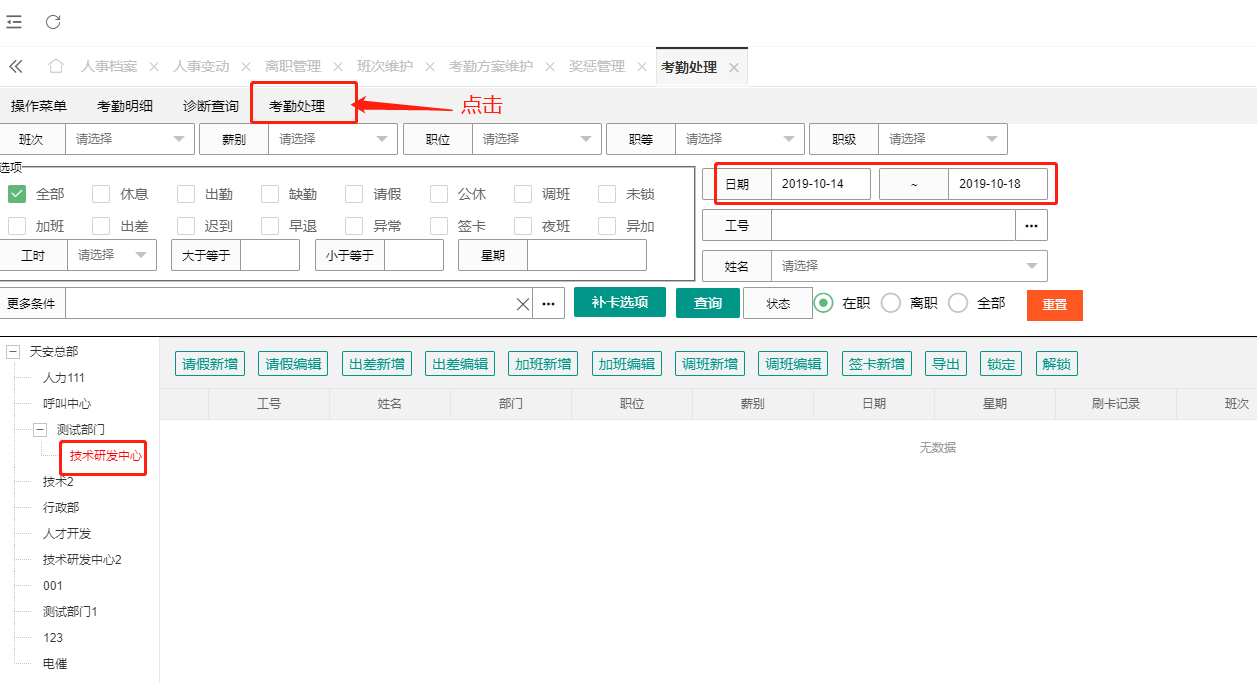
Task: Open the 班次 dropdown
Action: pos(128,139)
